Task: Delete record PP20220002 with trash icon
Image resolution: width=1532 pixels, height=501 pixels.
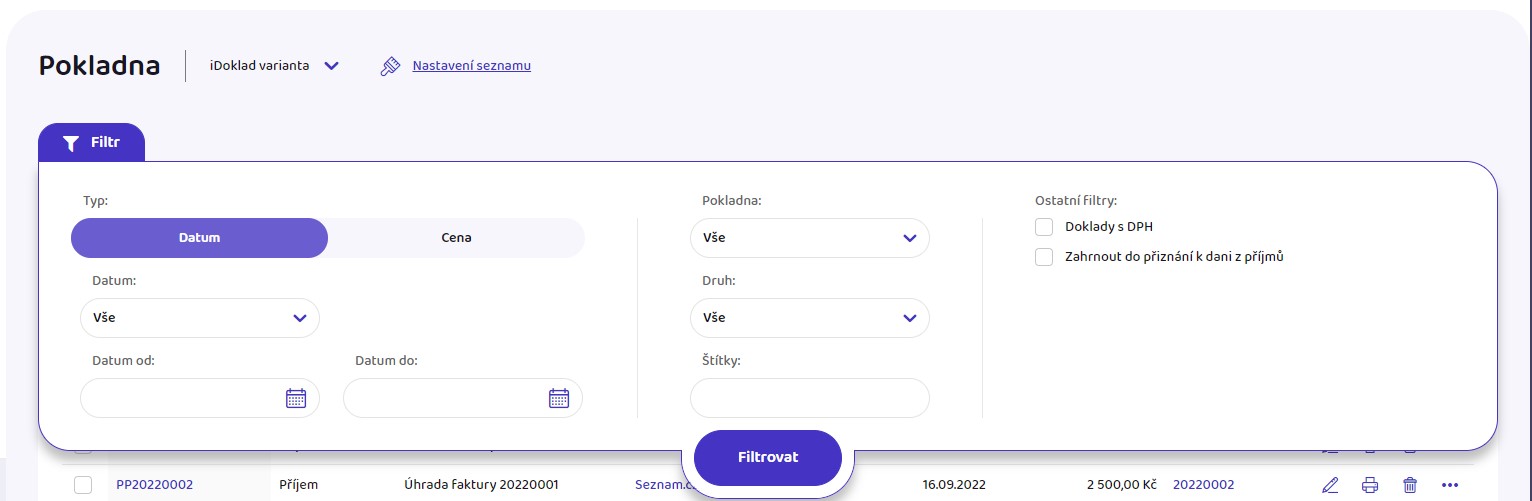Action: 1410,485
